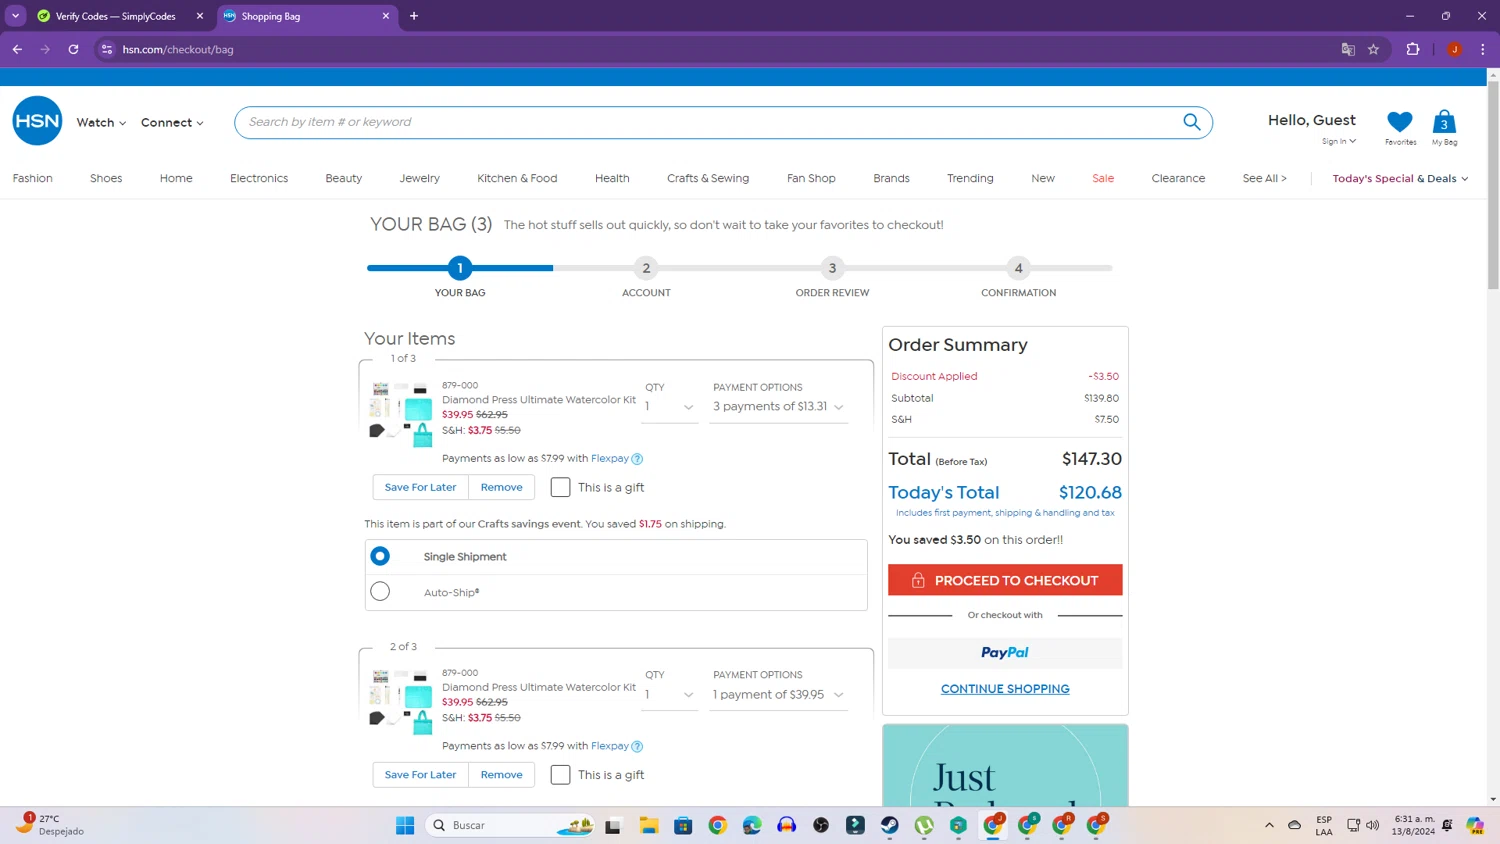Viewport: 1500px width, 844px height.
Task: Open Windows Start menu
Action: click(x=405, y=825)
